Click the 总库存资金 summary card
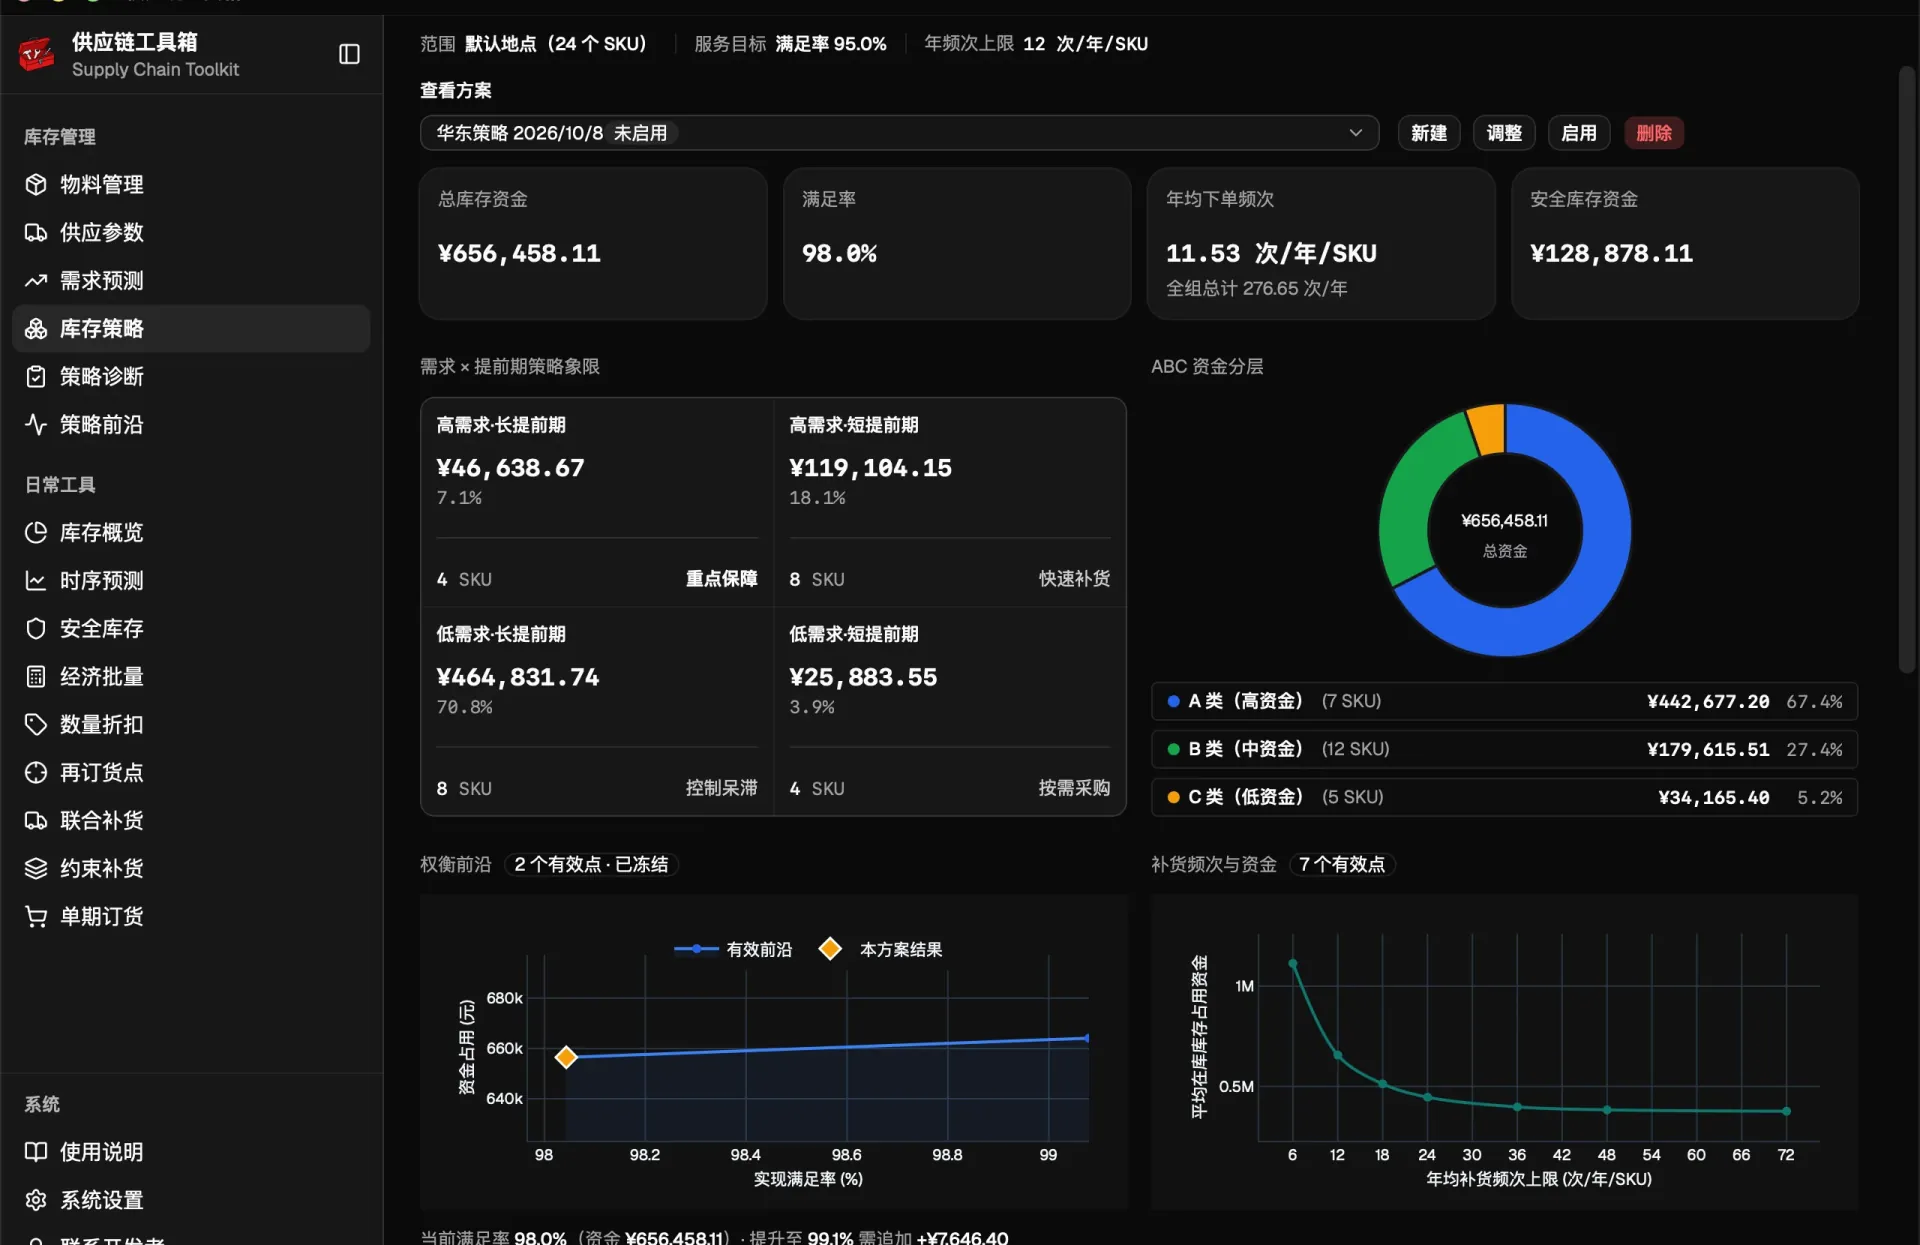1920x1245 pixels. (593, 243)
